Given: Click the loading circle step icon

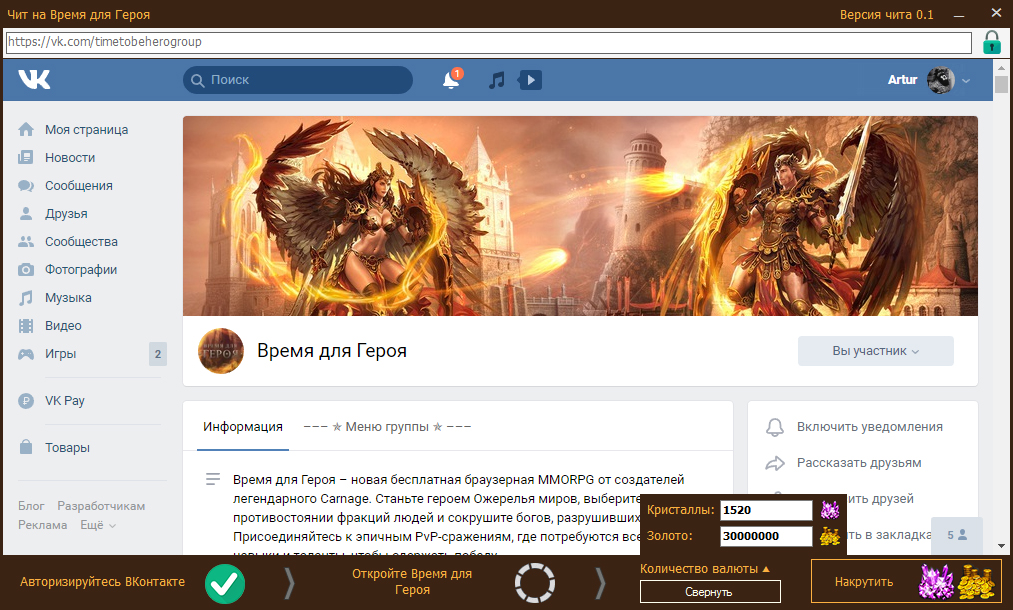Looking at the screenshot, I should (x=535, y=583).
